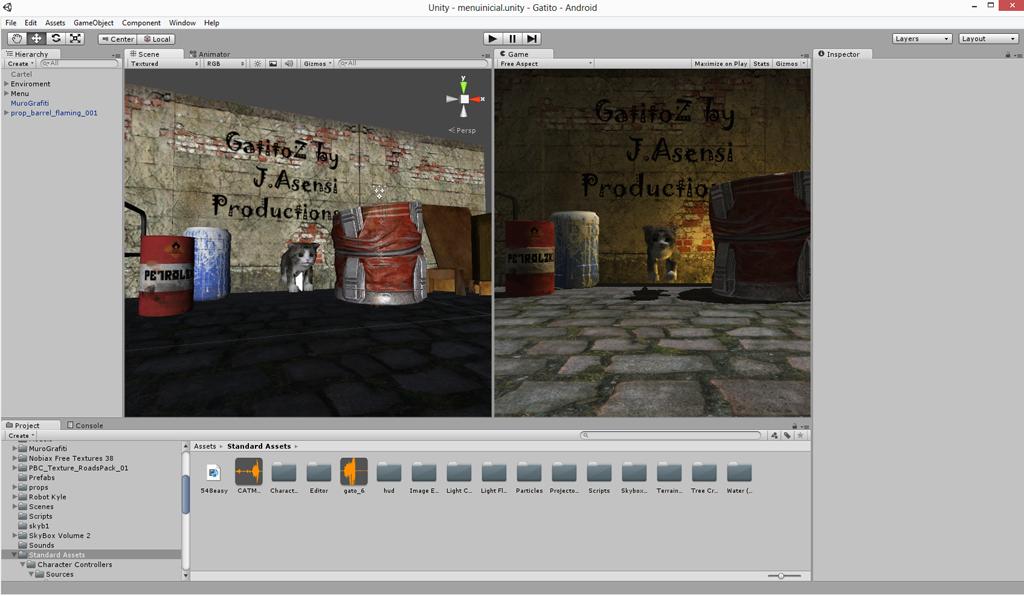This screenshot has height=596, width=1024.
Task: Click the scene orientation gizmo
Action: pos(464,99)
